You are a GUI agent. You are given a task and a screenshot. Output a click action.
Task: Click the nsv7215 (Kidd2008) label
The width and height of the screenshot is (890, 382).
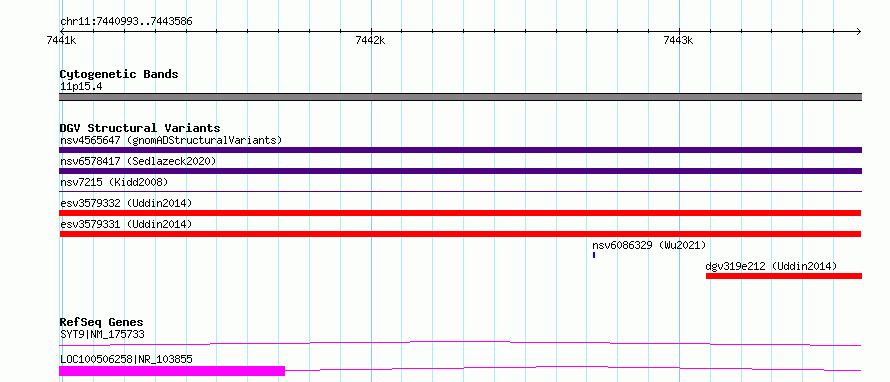click(114, 182)
